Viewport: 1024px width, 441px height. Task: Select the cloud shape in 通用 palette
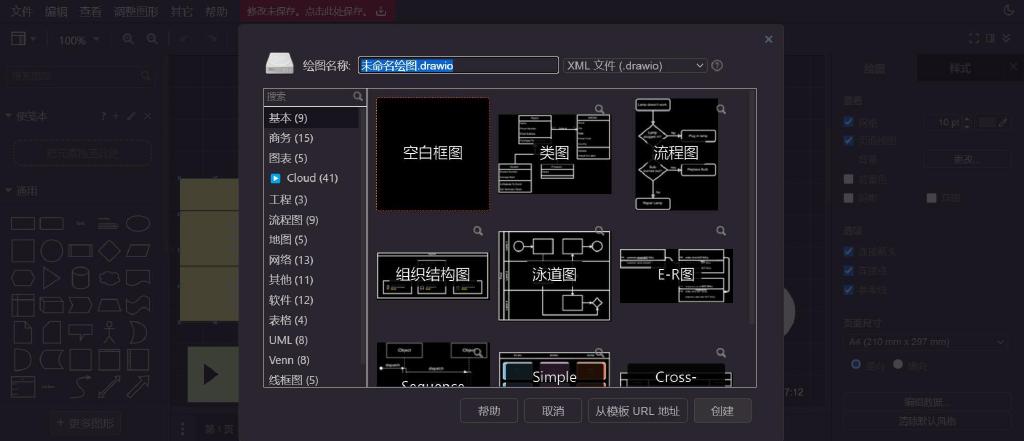[109, 278]
